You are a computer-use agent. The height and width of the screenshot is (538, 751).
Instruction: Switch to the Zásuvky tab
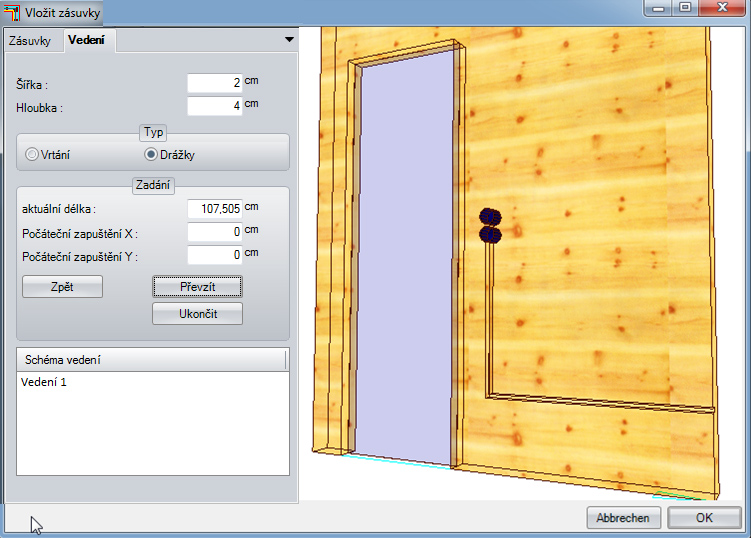(30, 41)
